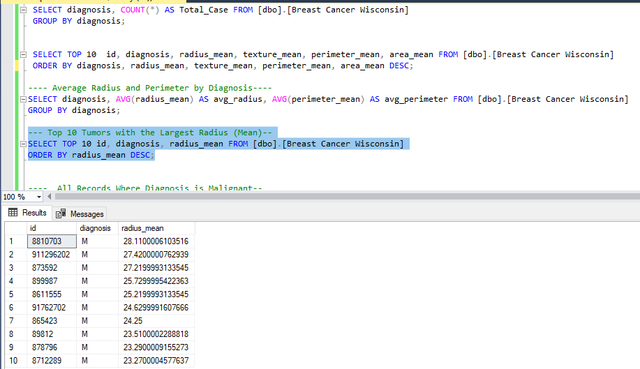Click the horizontal scrollbar track of the editor
Screen dimensions: 640x369
coord(347,197)
